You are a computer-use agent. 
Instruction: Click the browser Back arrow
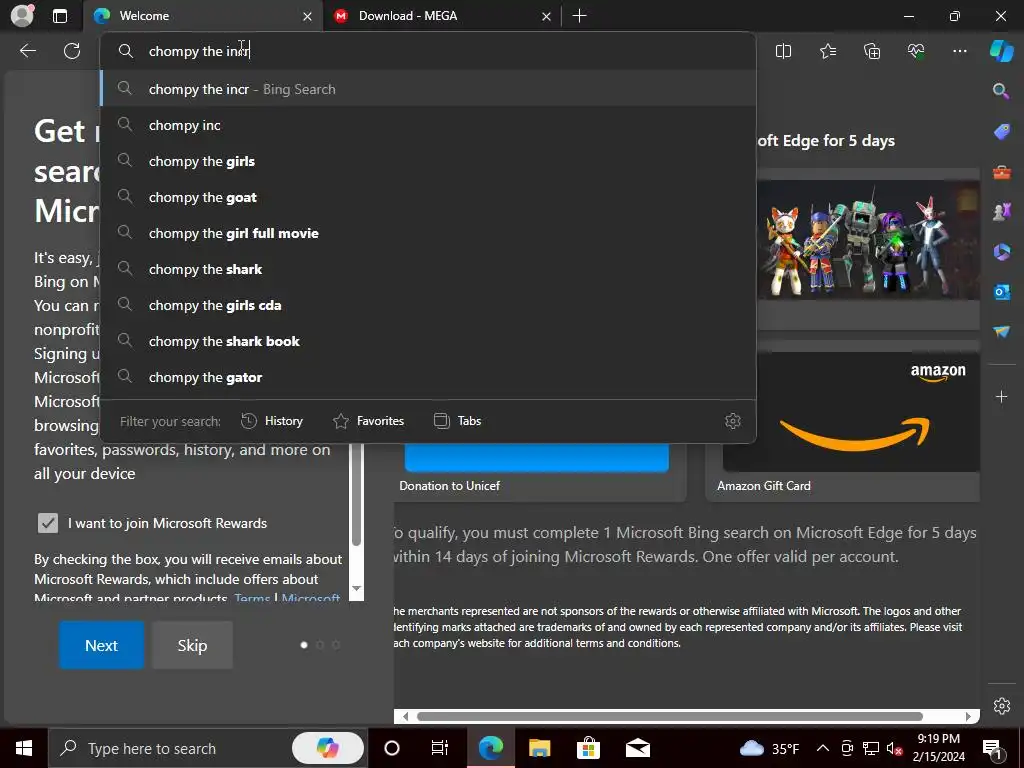click(28, 51)
